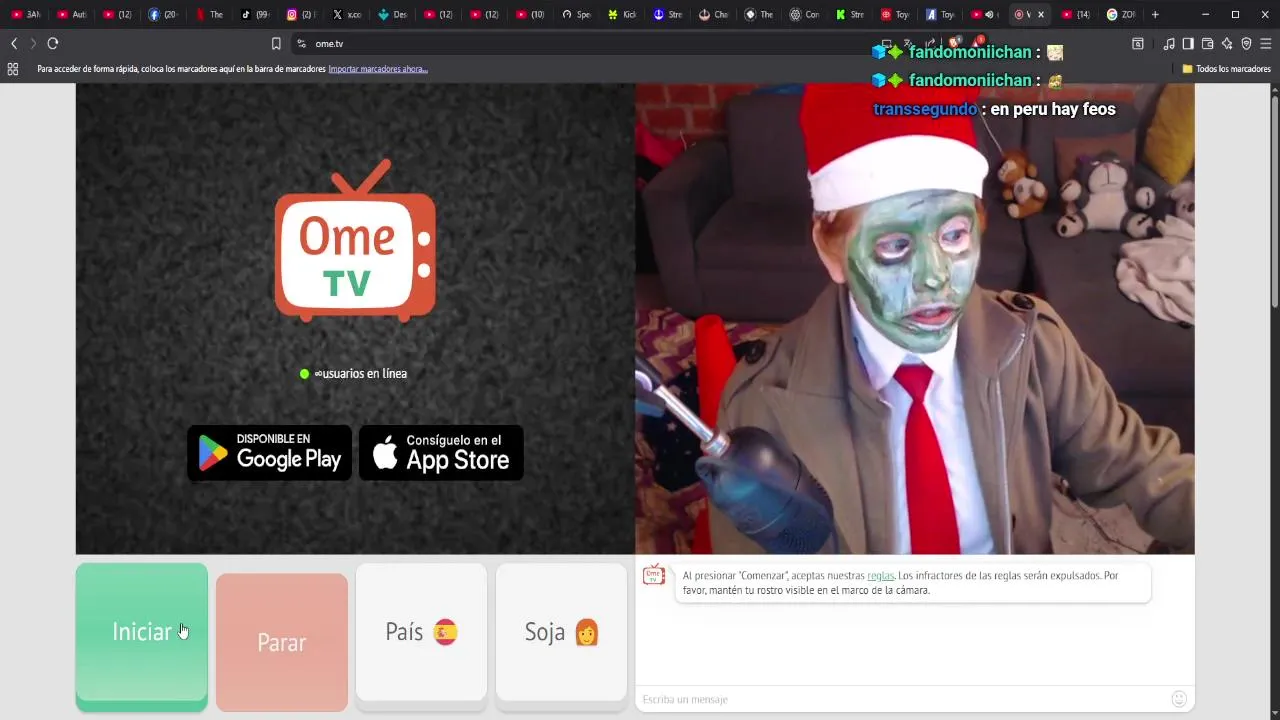
Task: Switch to the X (x.com) tab
Action: 347,14
